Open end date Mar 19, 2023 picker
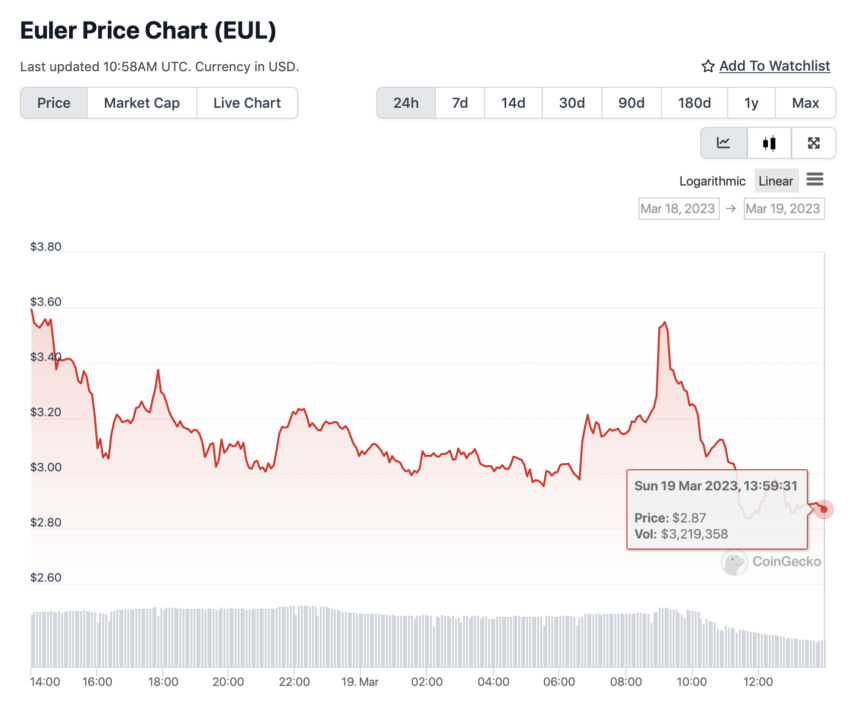 click(783, 209)
